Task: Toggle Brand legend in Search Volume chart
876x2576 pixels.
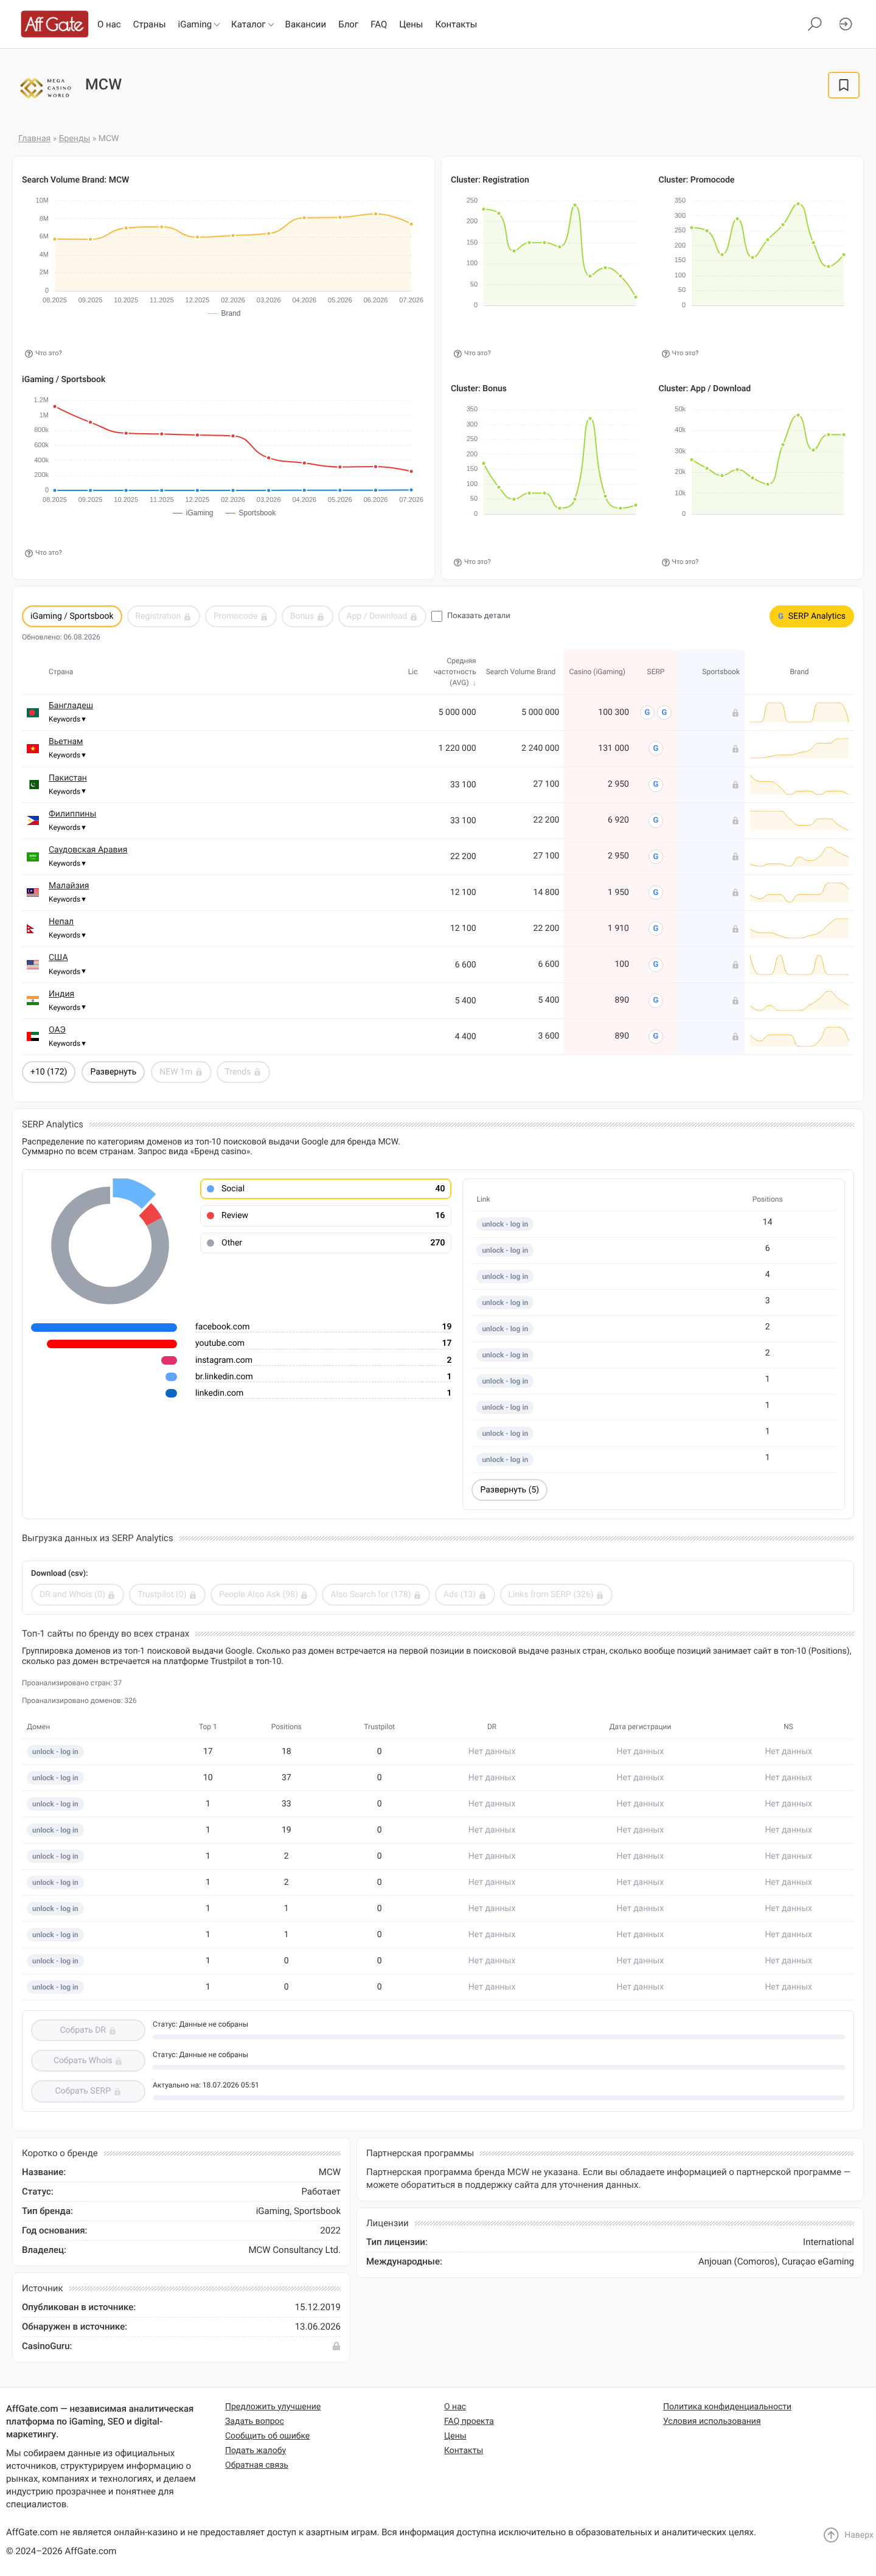Action: (x=224, y=313)
